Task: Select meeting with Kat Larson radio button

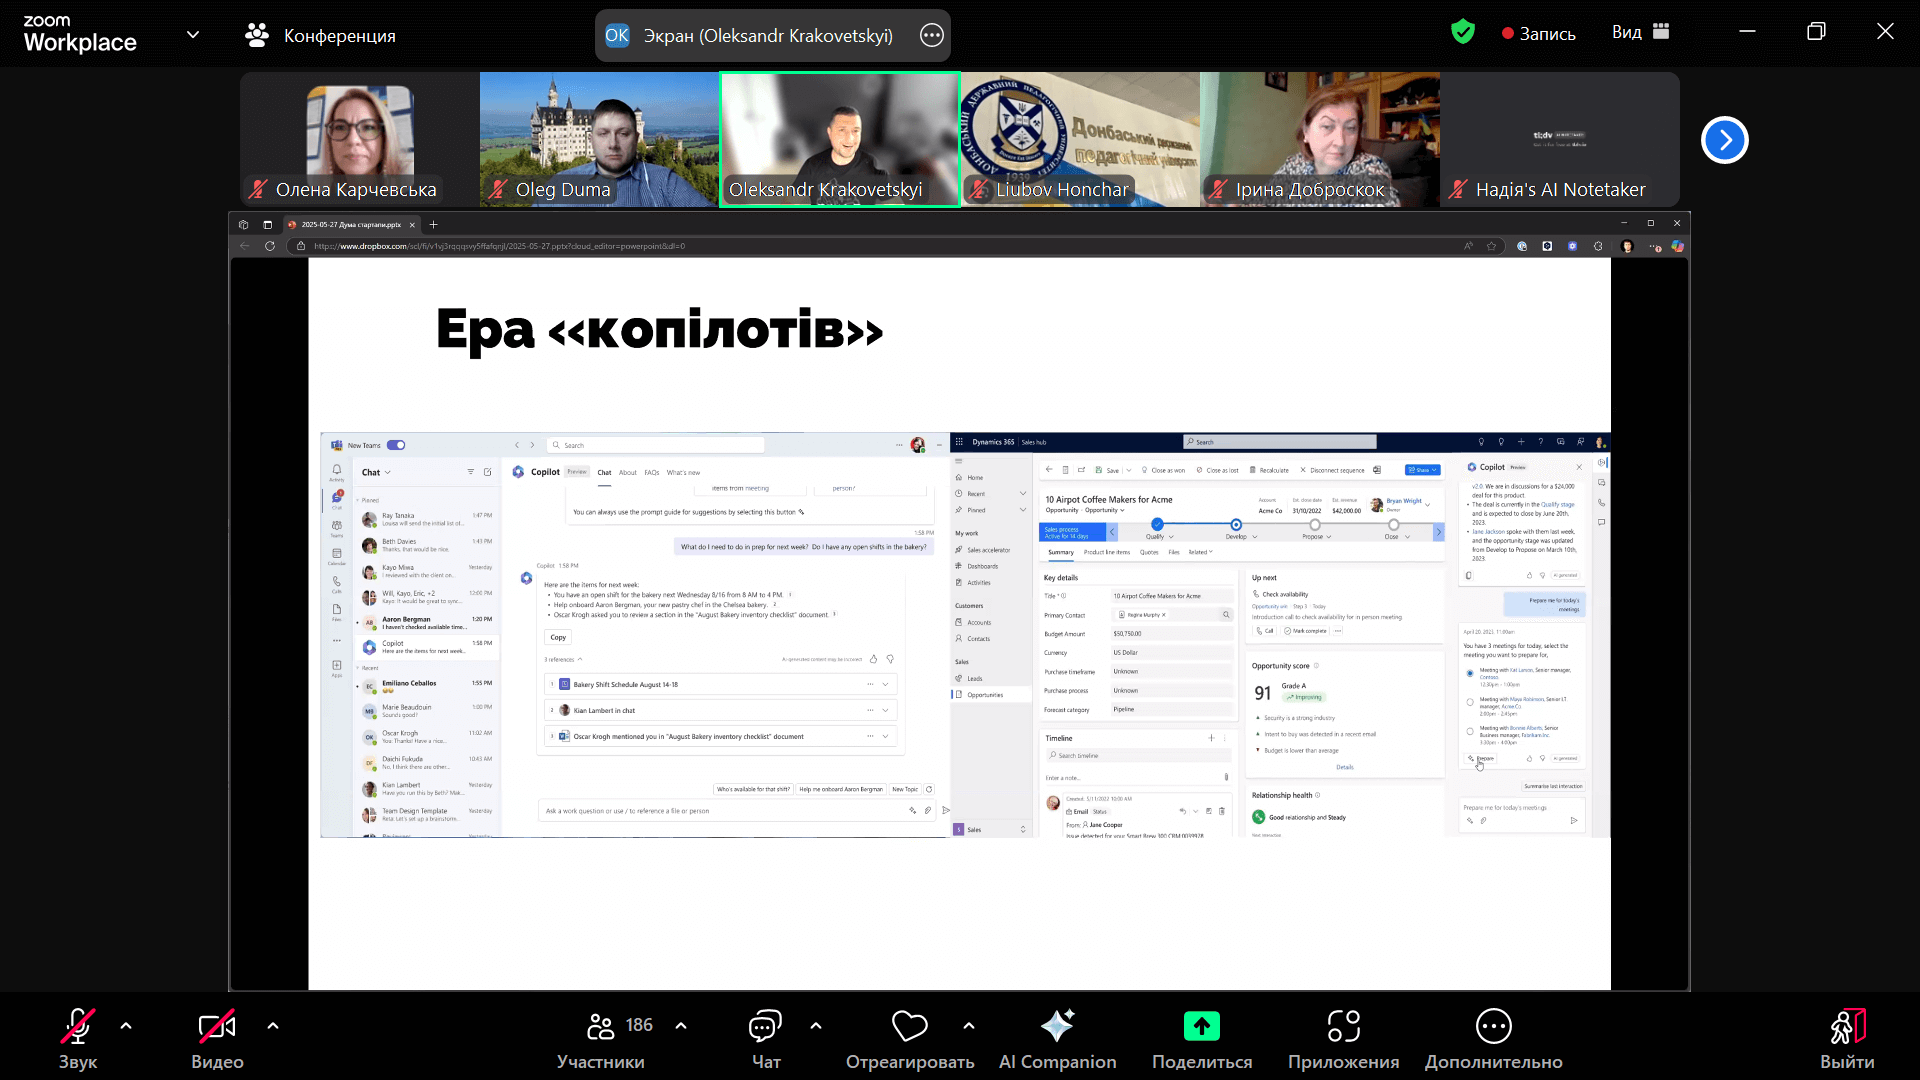Action: 1470,673
